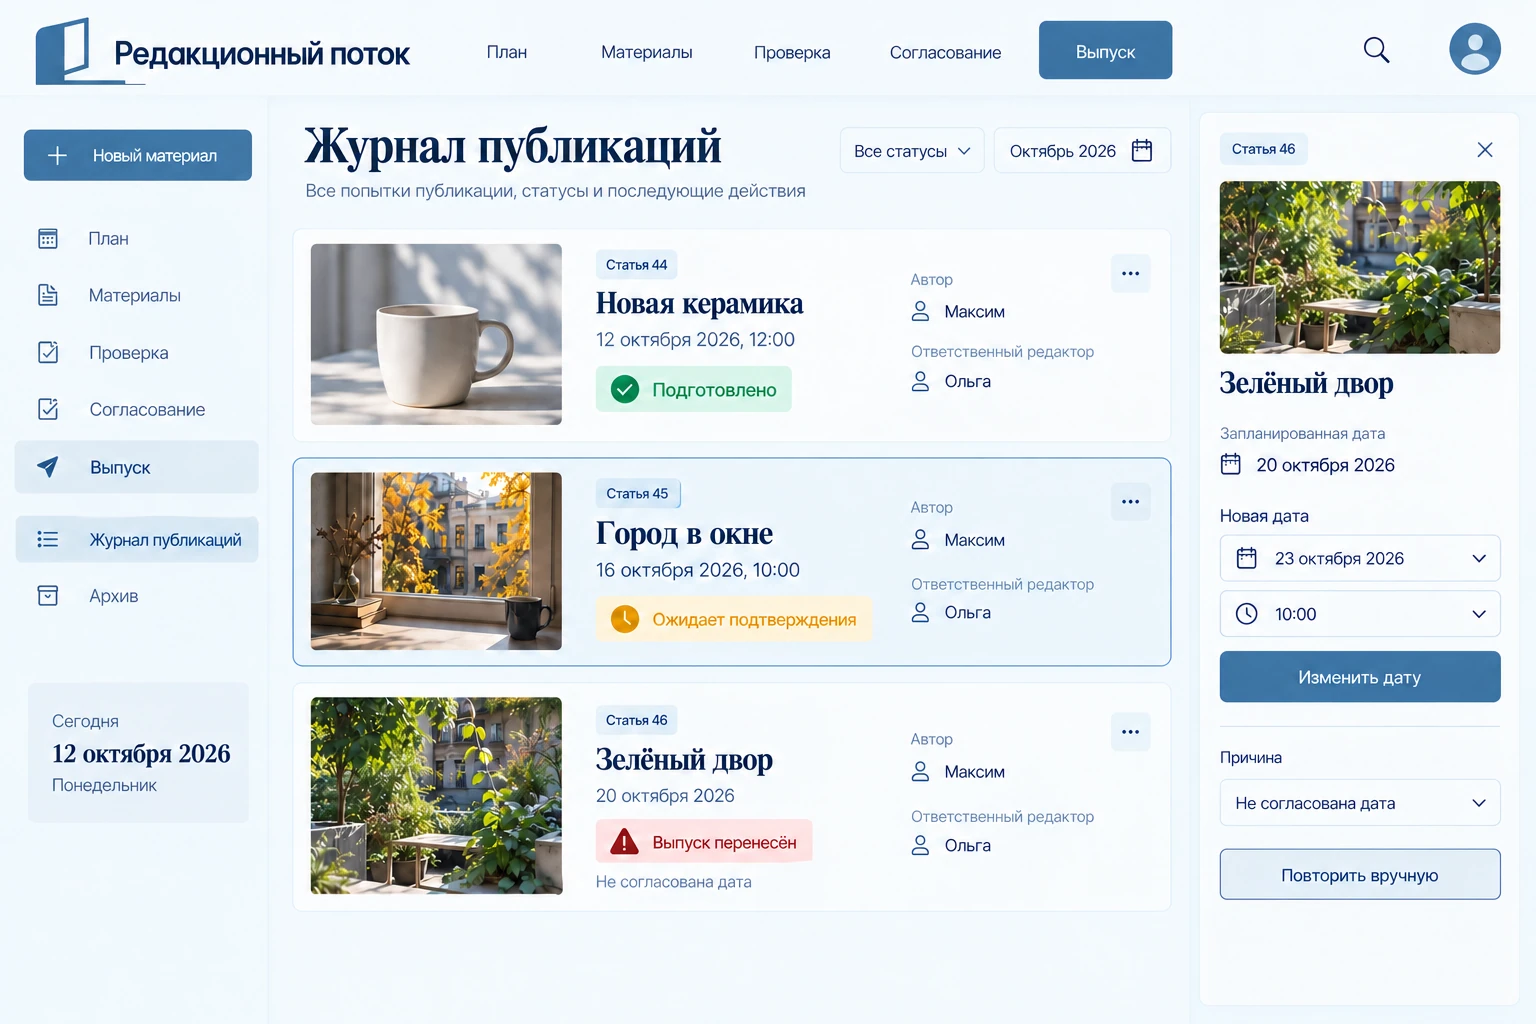Click the window view thumbnail of Статья 45
Screen dimensions: 1536x1024
click(436, 561)
